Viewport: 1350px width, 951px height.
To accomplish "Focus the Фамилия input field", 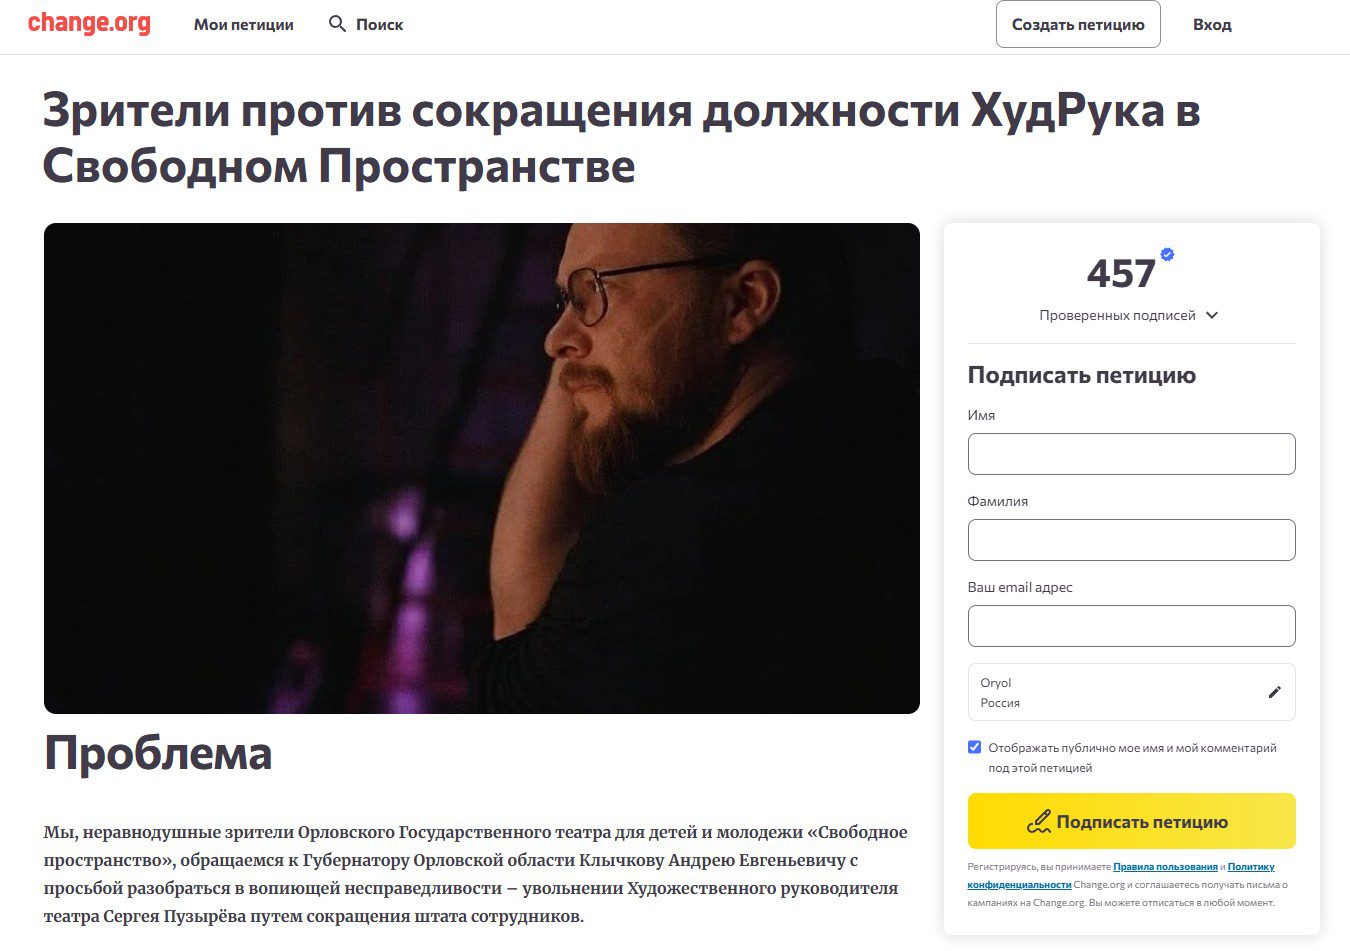I will [x=1132, y=540].
